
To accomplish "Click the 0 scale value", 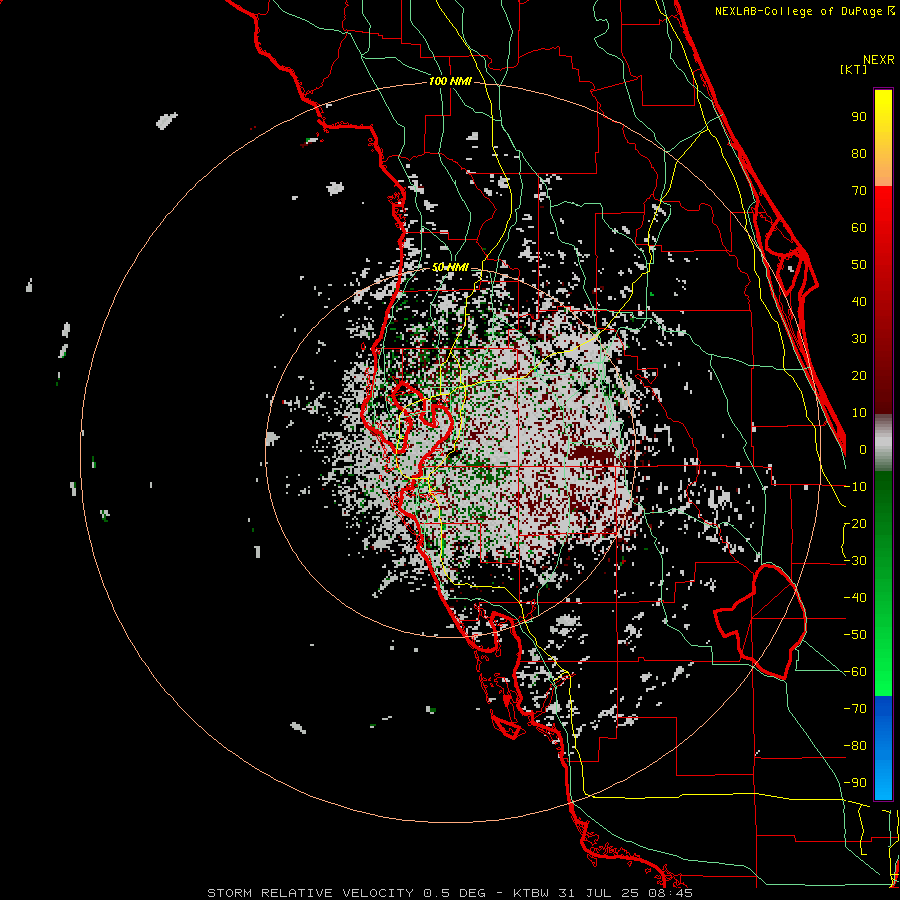I will 863,450.
